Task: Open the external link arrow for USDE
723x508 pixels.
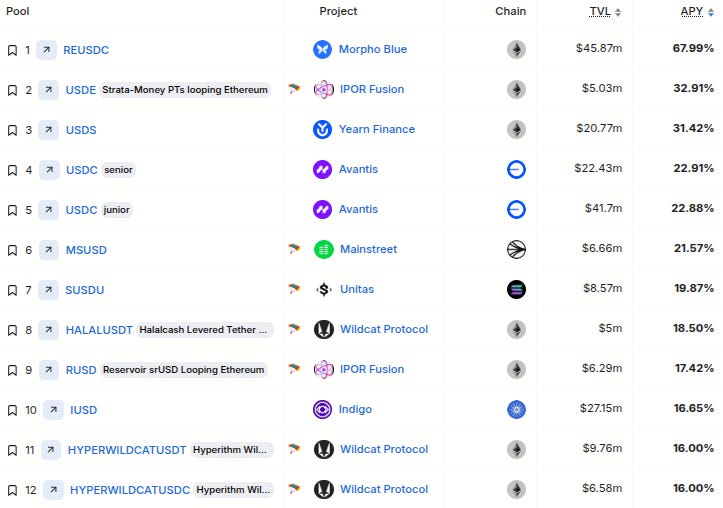Action: [x=48, y=90]
